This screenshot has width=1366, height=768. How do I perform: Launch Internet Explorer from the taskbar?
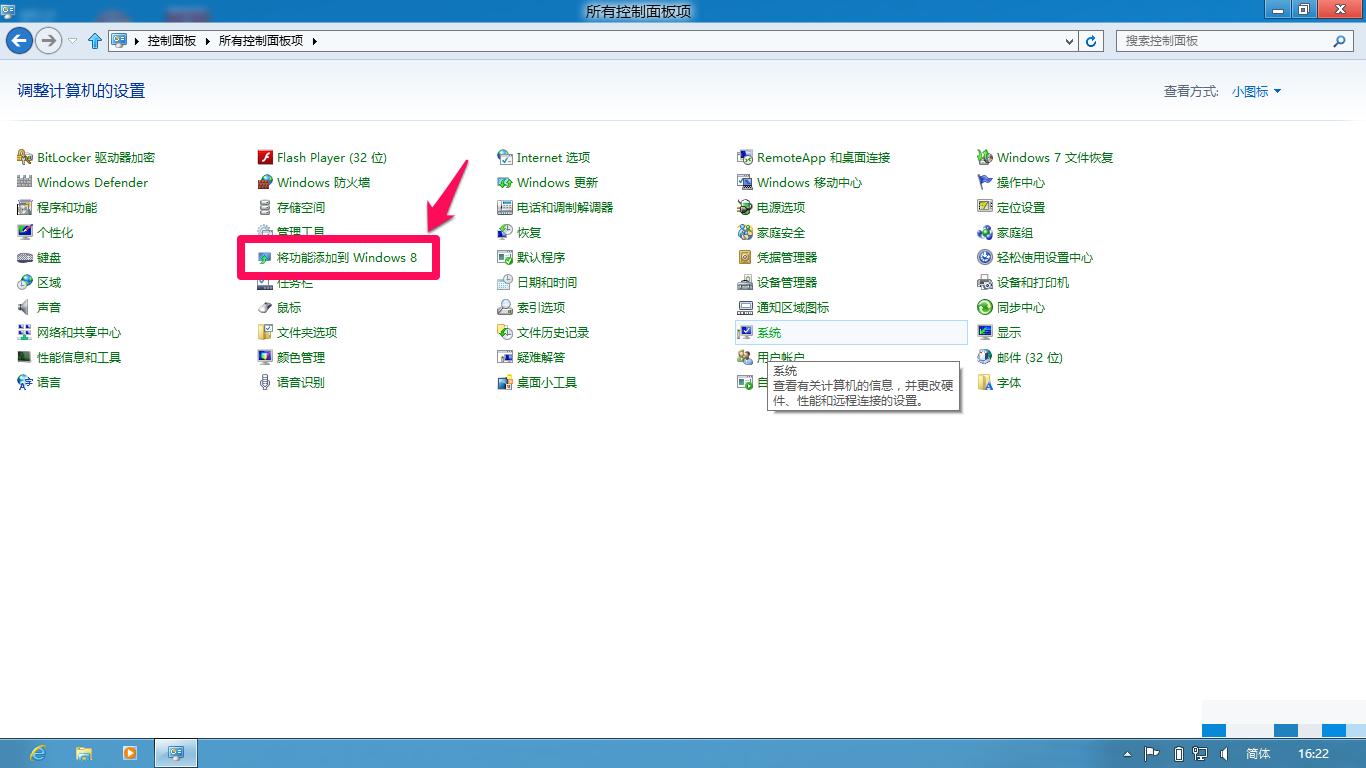pyautogui.click(x=38, y=753)
